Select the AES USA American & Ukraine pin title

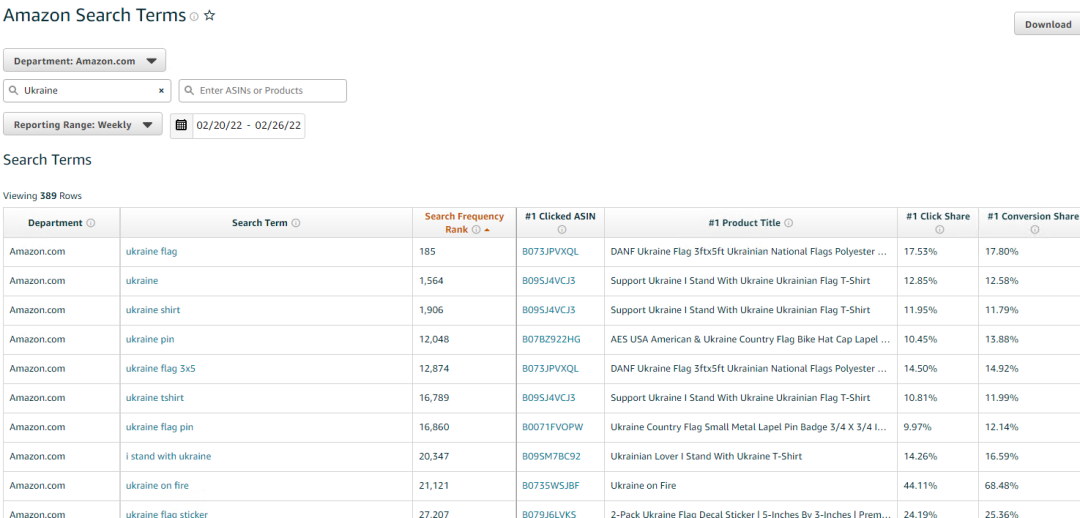750,340
